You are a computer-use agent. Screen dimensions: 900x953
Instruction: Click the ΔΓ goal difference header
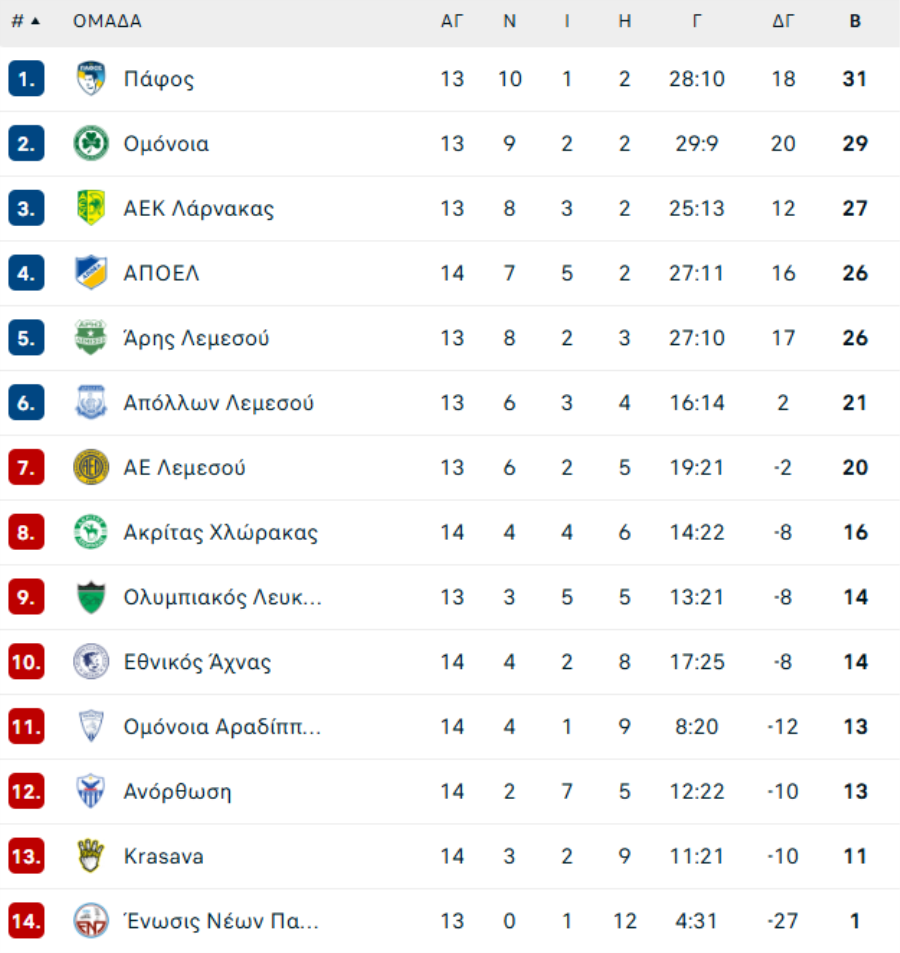(783, 21)
